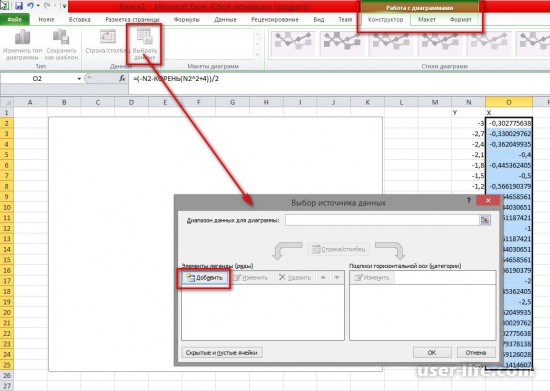
Task: Click Отмена to cancel the dialog
Action: pos(476,352)
